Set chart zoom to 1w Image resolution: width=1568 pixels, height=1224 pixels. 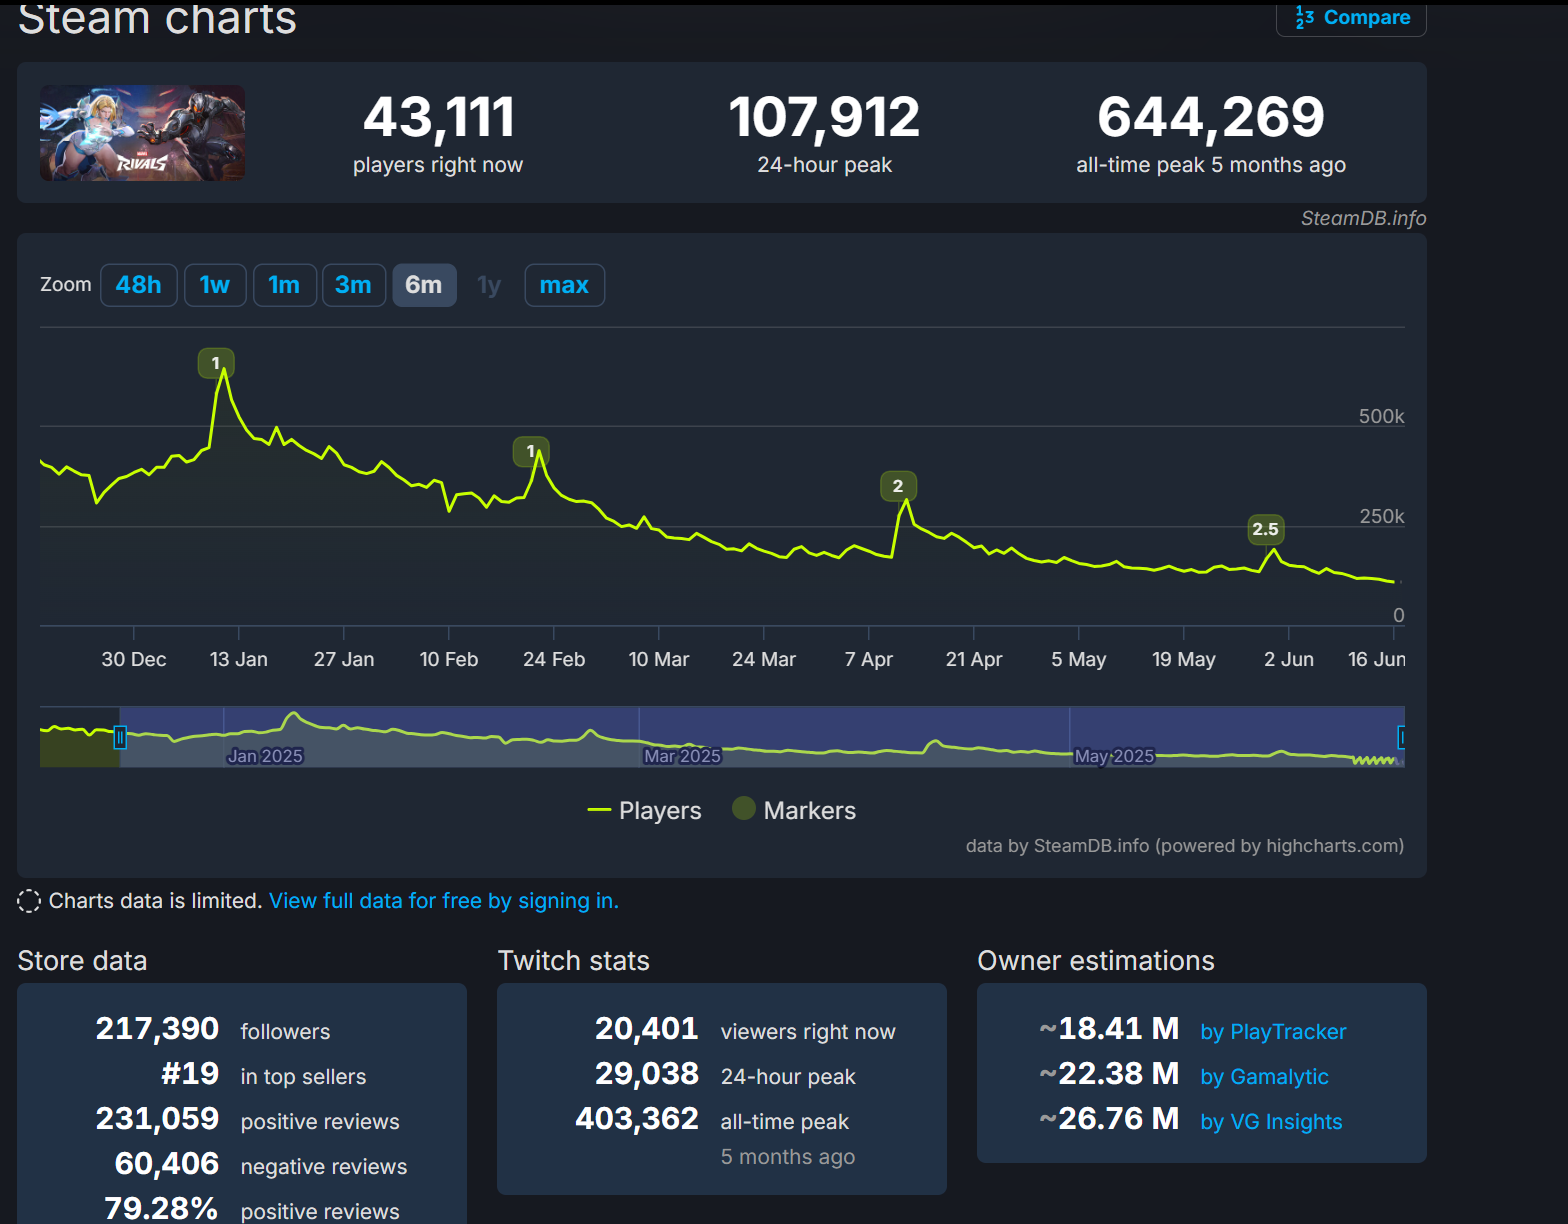click(x=215, y=285)
